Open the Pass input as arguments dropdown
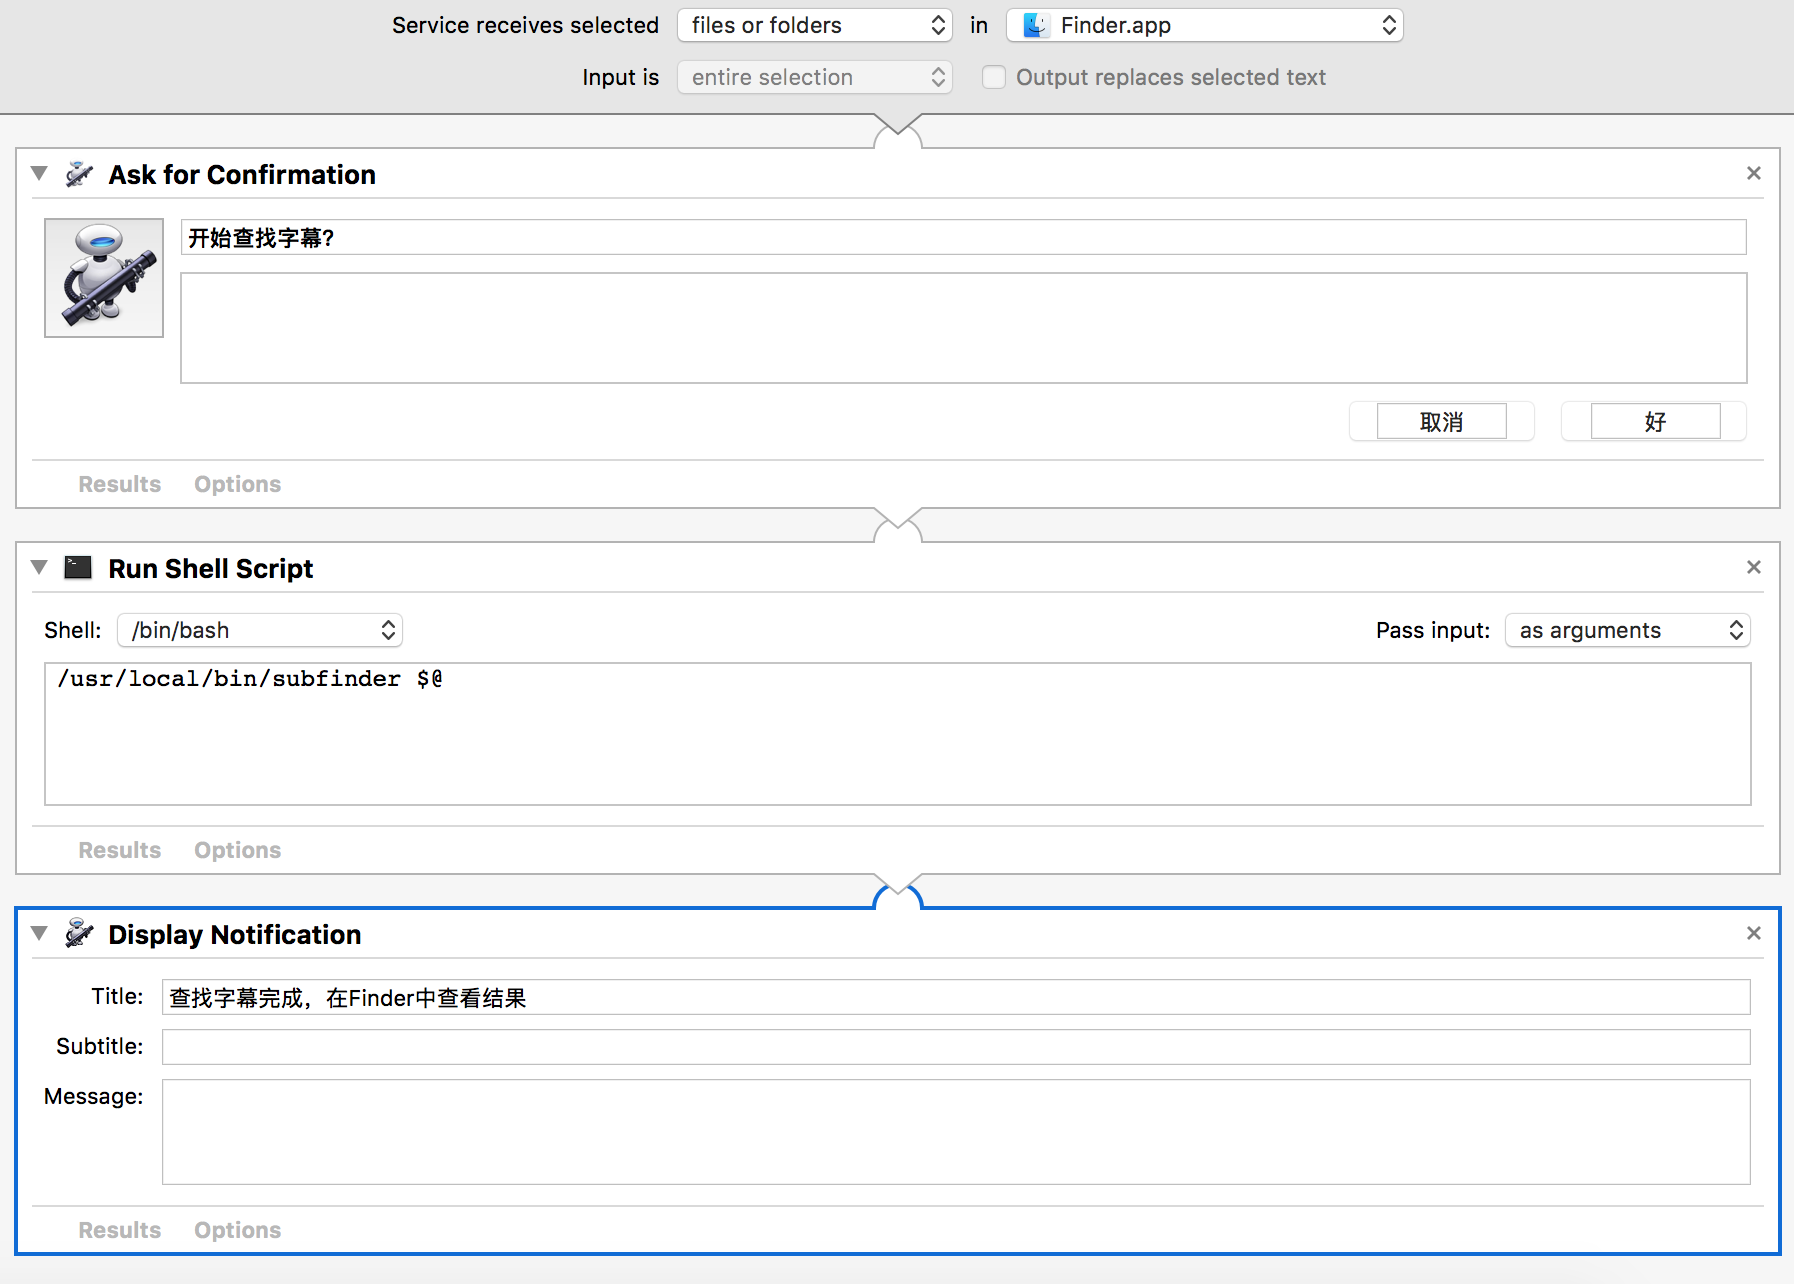 coord(1627,630)
